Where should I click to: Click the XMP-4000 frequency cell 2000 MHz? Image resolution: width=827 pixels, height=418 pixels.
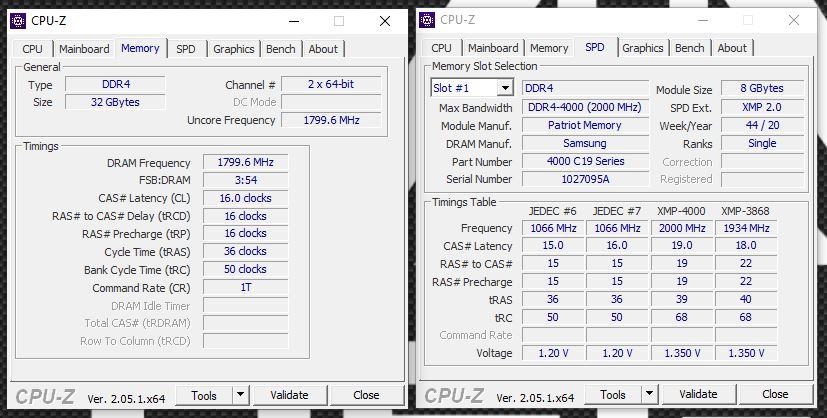(682, 228)
